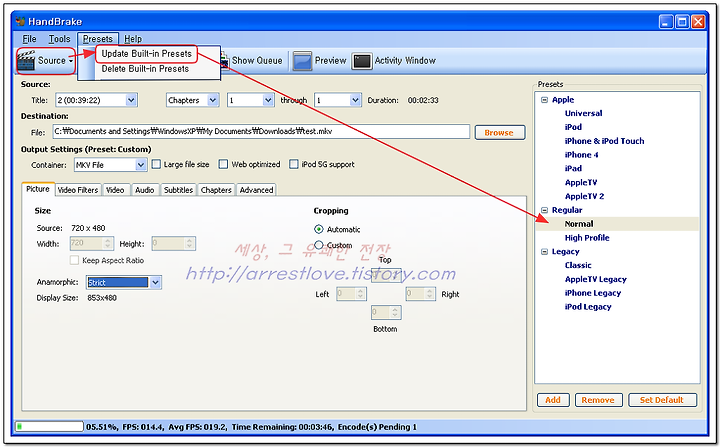Enable Large file size checkbox
Viewport: 720px width, 447px height.
pos(157,164)
